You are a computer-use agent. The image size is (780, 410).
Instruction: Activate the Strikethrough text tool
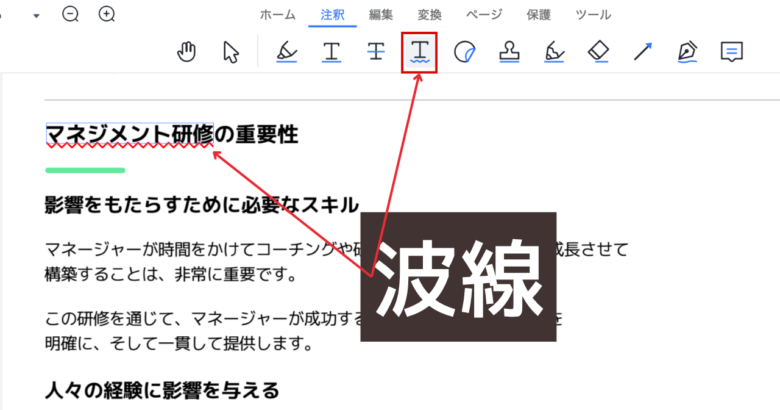point(376,52)
